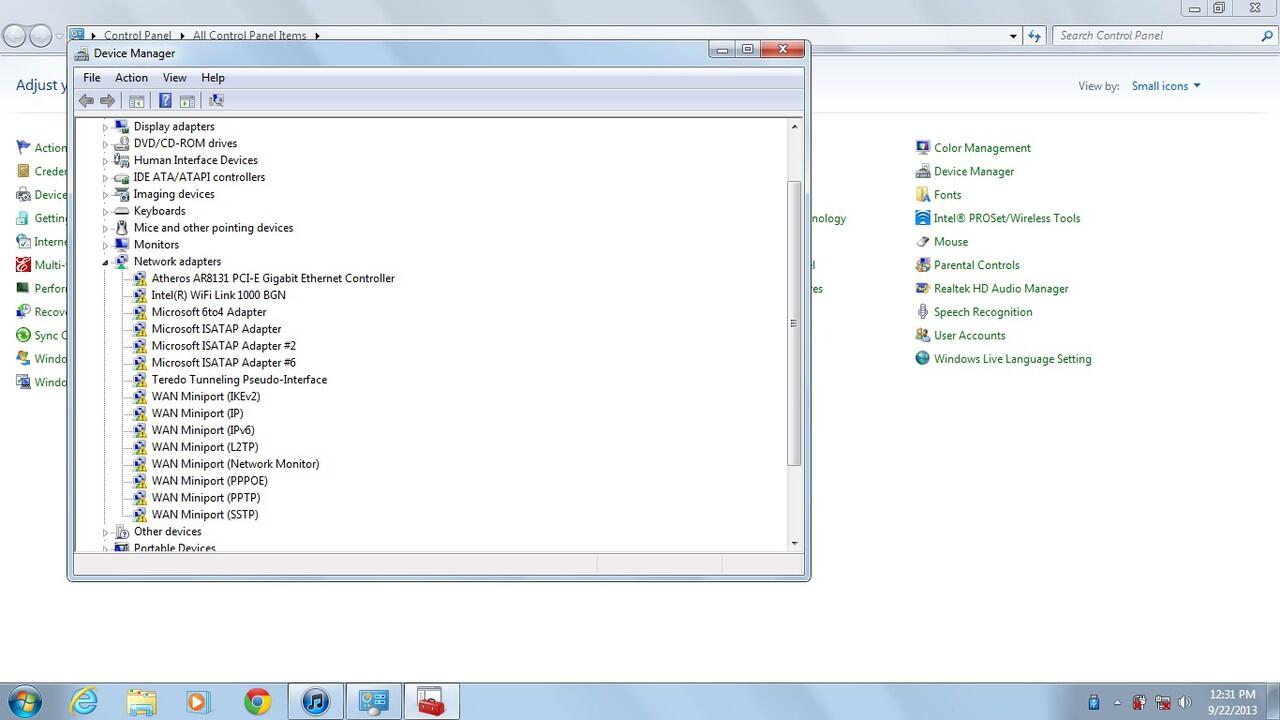1280x720 pixels.
Task: Click the first Microsoft ISATAP Adapter device icon
Action: click(140, 329)
